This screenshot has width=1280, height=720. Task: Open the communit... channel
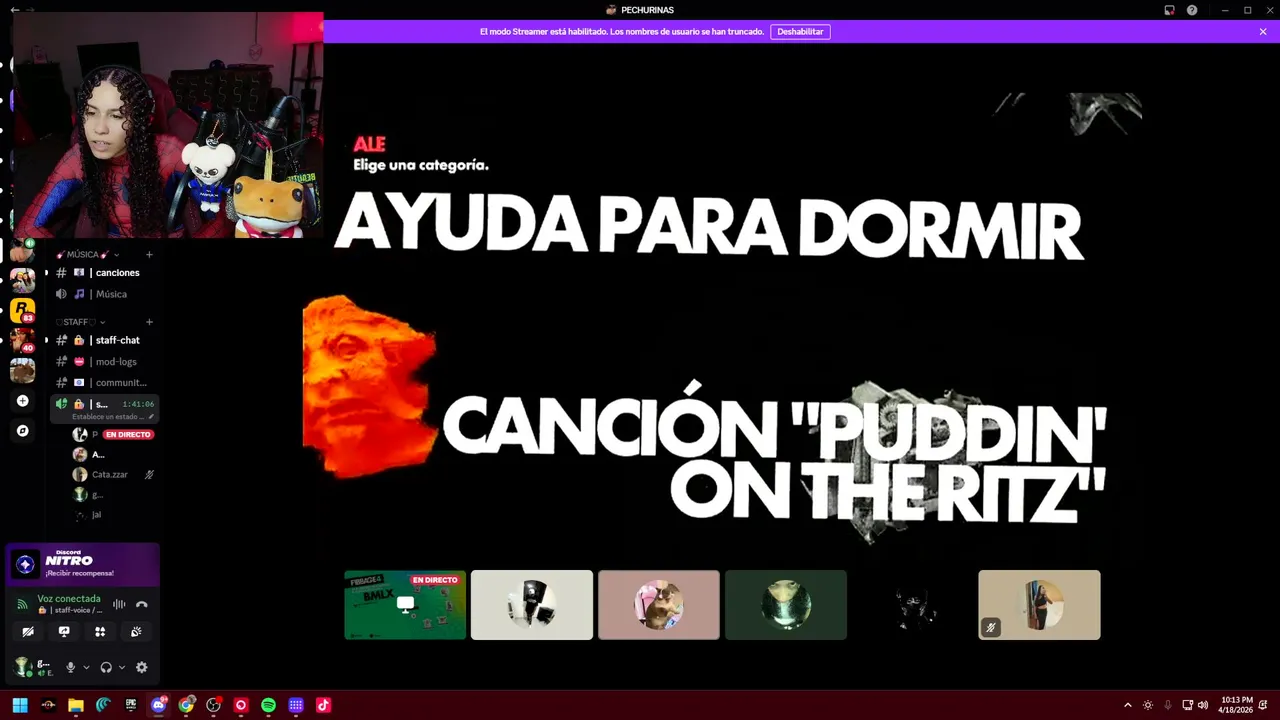point(105,382)
